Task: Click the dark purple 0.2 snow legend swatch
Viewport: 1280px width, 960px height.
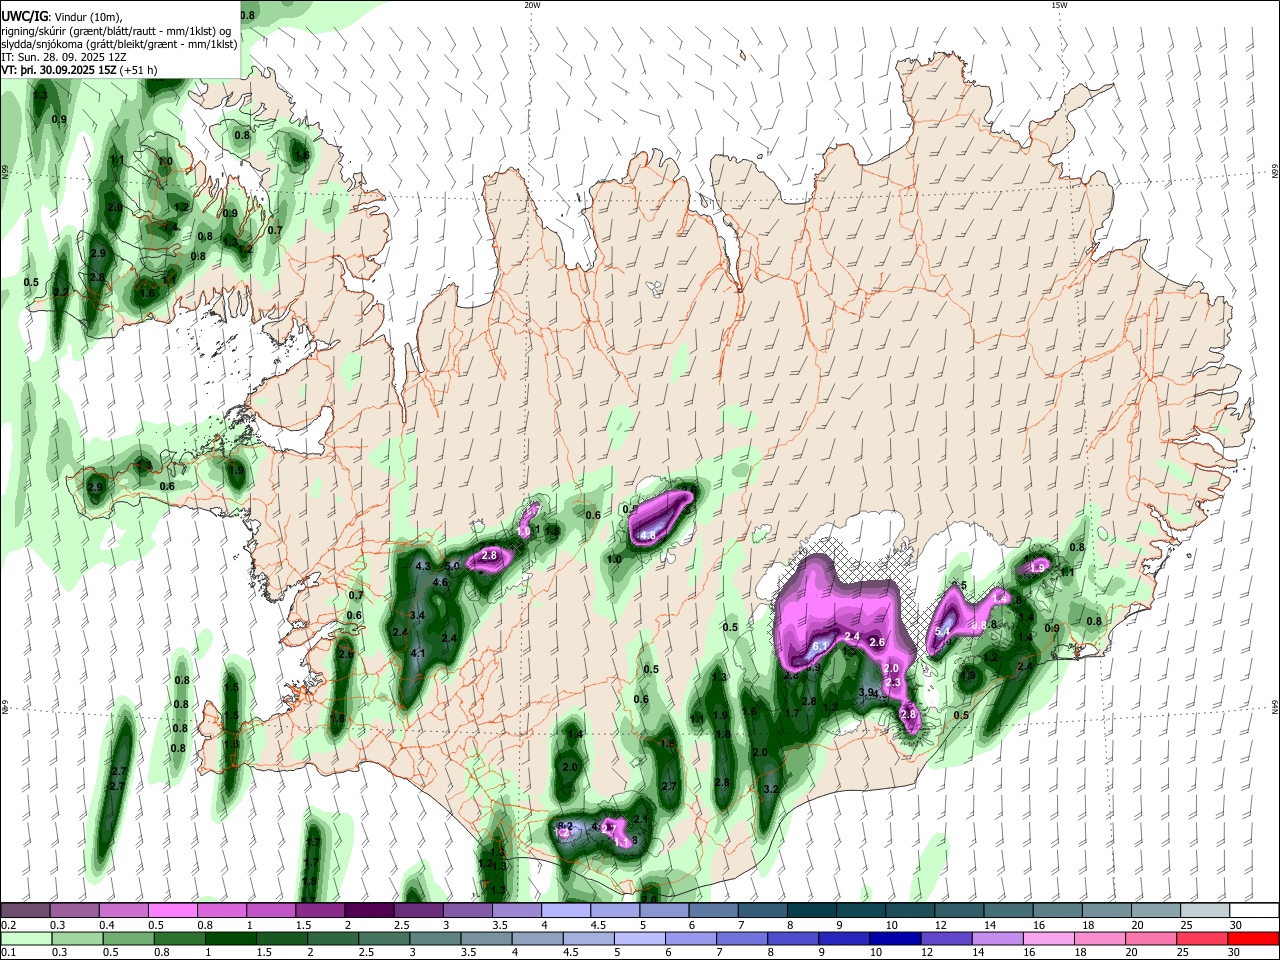Action: pos(25,911)
